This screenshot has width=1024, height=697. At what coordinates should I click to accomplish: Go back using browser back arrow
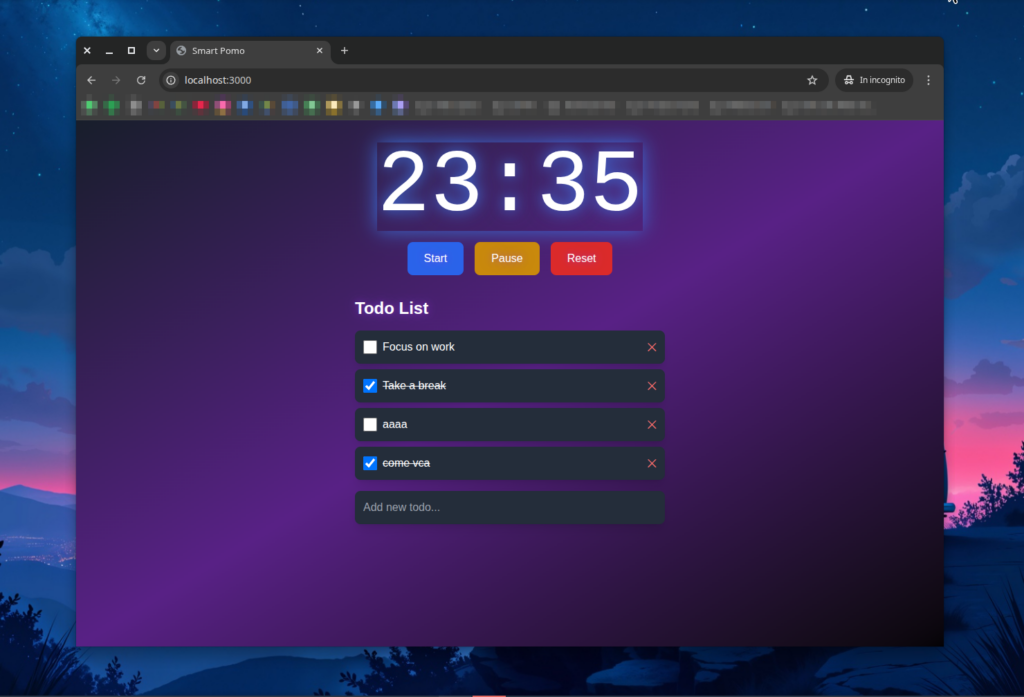pos(91,80)
